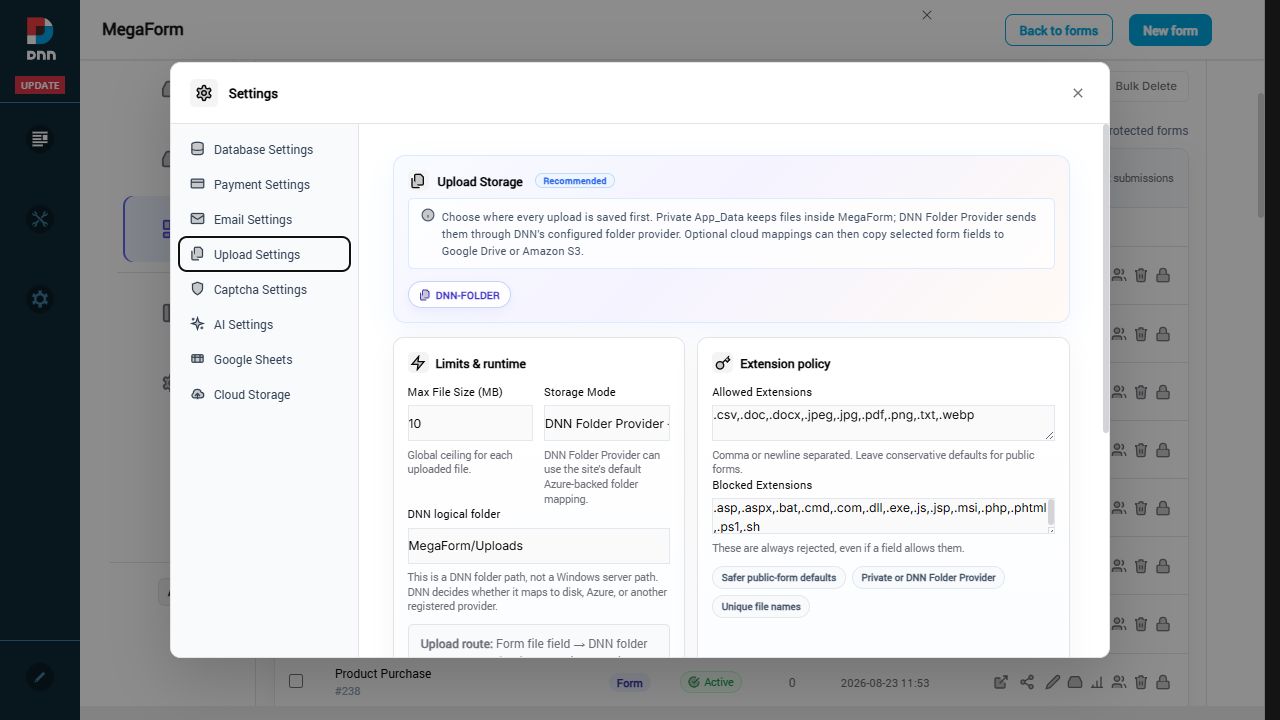1280x720 pixels.
Task: Click the info icon in Upload Storage note
Action: coord(428,215)
